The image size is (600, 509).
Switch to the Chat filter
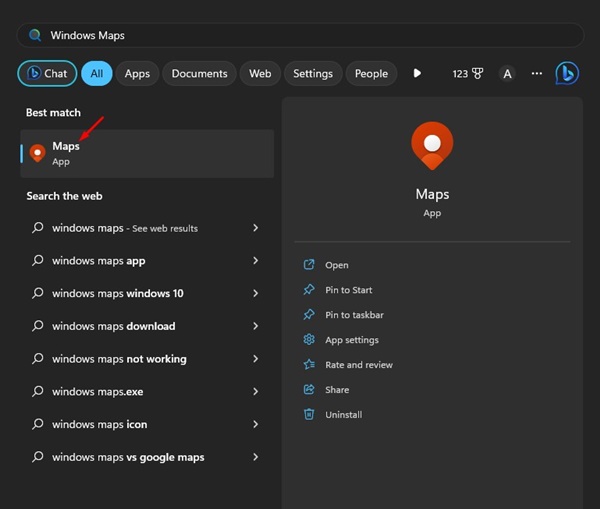47,73
